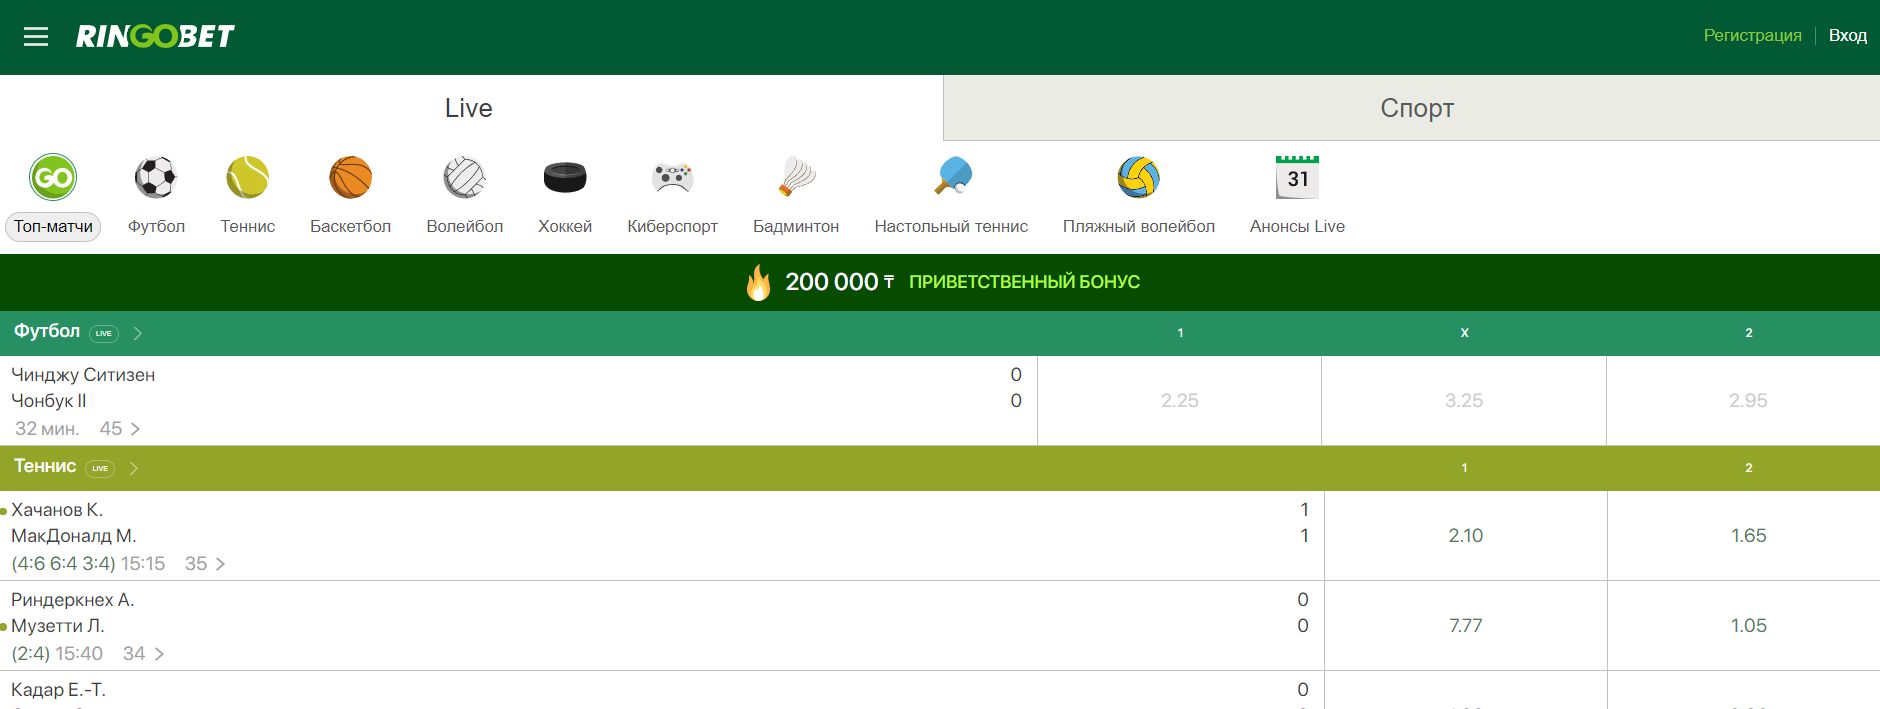1880x709 pixels.
Task: Open the Баскетбол category label
Action: click(x=350, y=227)
